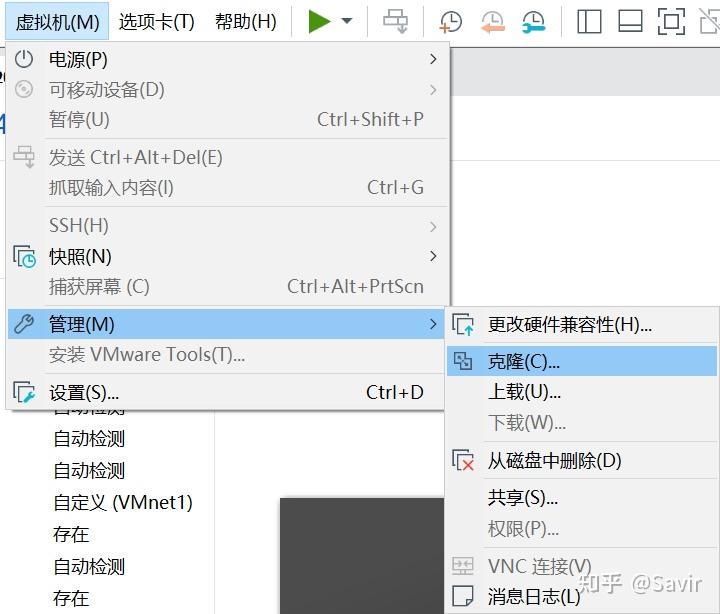Open the 虚拟机(M) menu
Image resolution: width=720 pixels, height=614 pixels.
point(57,21)
